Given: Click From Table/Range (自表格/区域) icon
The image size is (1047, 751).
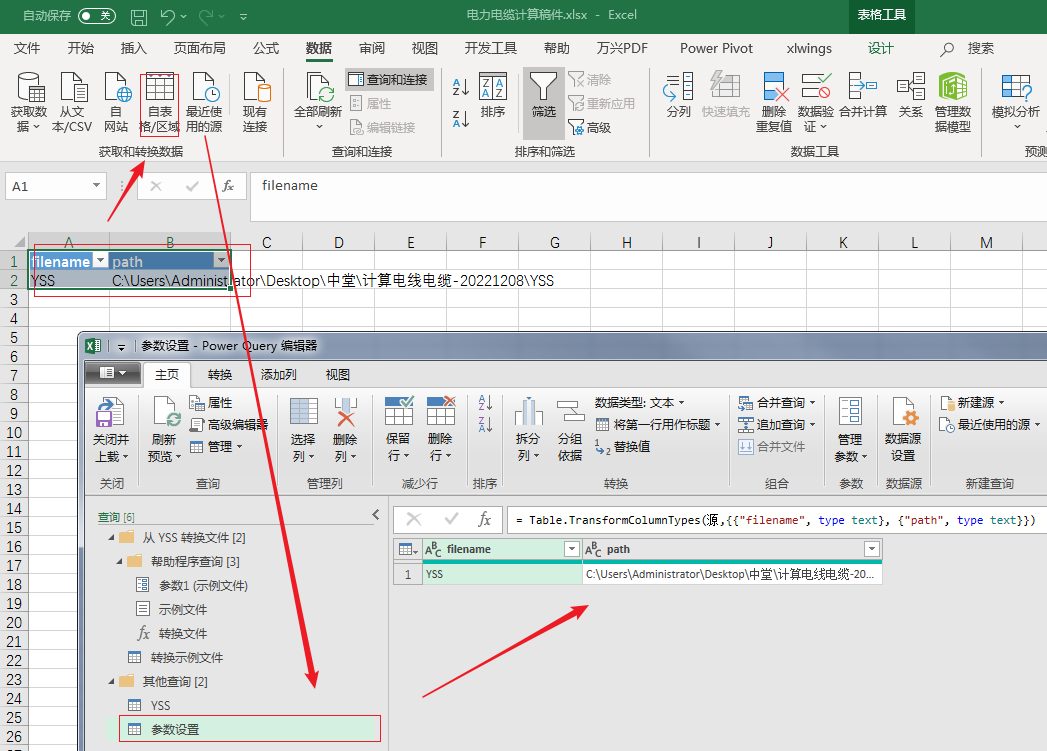Looking at the screenshot, I should pos(160,102).
